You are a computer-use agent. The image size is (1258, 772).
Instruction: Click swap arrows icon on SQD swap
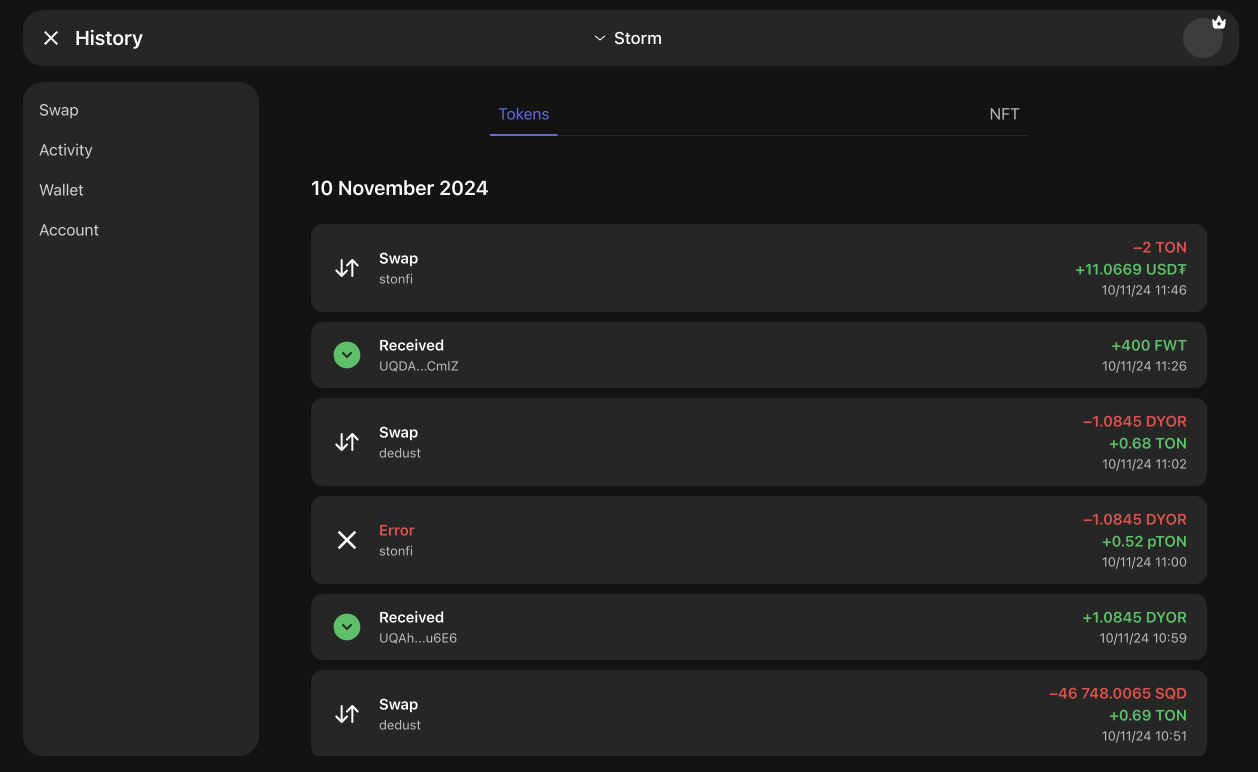tap(347, 714)
